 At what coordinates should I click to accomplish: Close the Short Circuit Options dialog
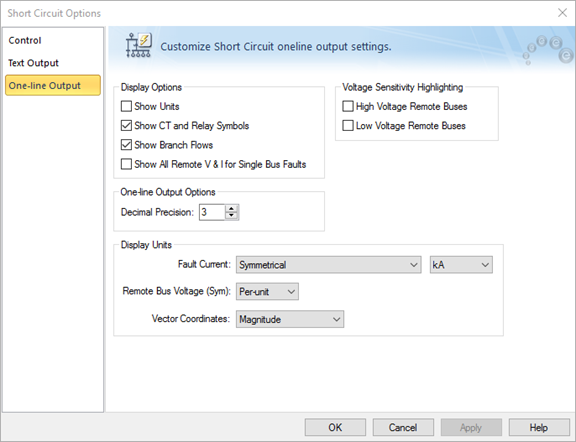pyautogui.click(x=562, y=13)
